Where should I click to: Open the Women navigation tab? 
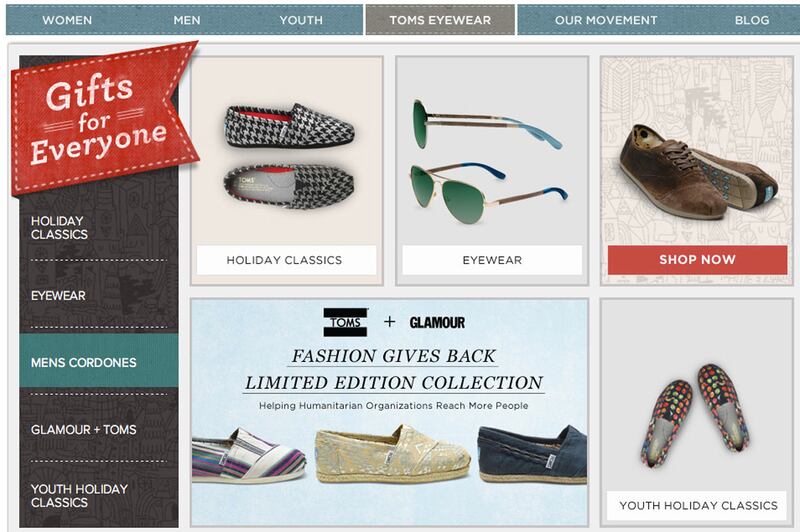[67, 20]
